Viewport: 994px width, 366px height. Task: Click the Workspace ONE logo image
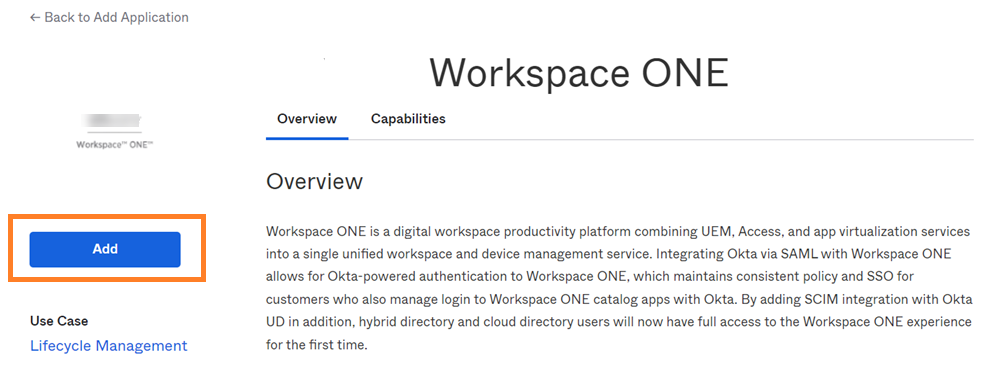click(115, 131)
